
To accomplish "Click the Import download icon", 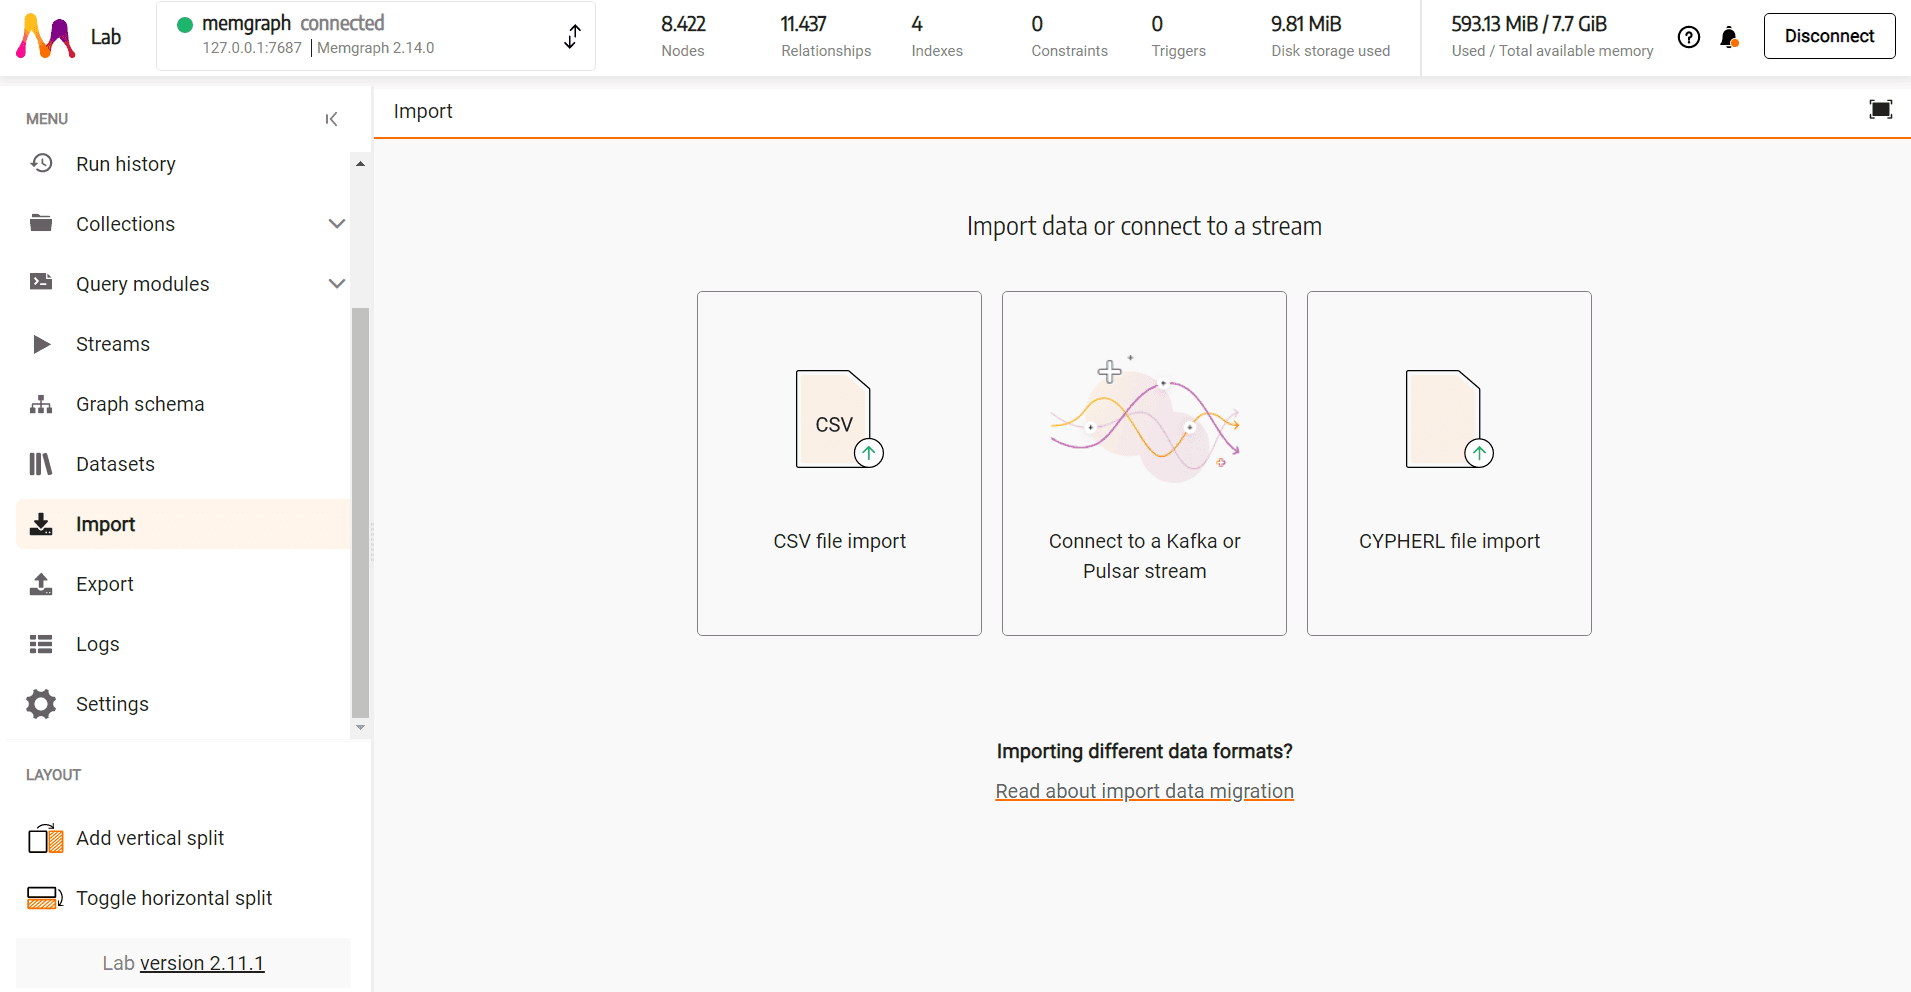I will 41,524.
